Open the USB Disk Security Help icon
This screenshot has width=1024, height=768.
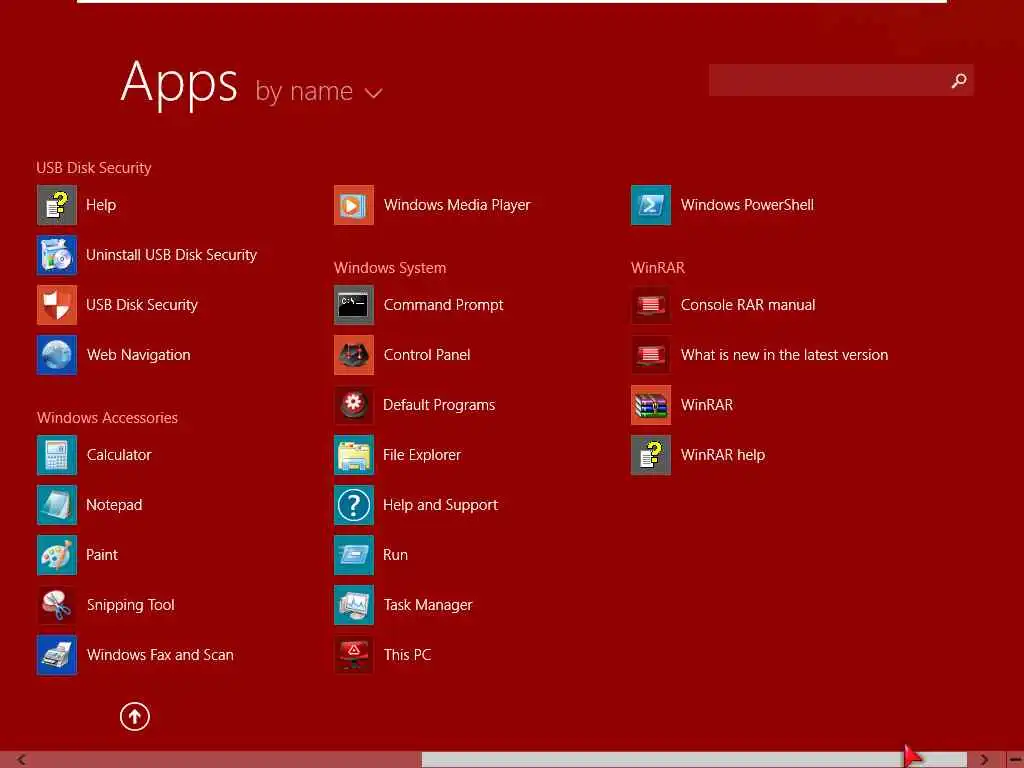click(x=57, y=205)
